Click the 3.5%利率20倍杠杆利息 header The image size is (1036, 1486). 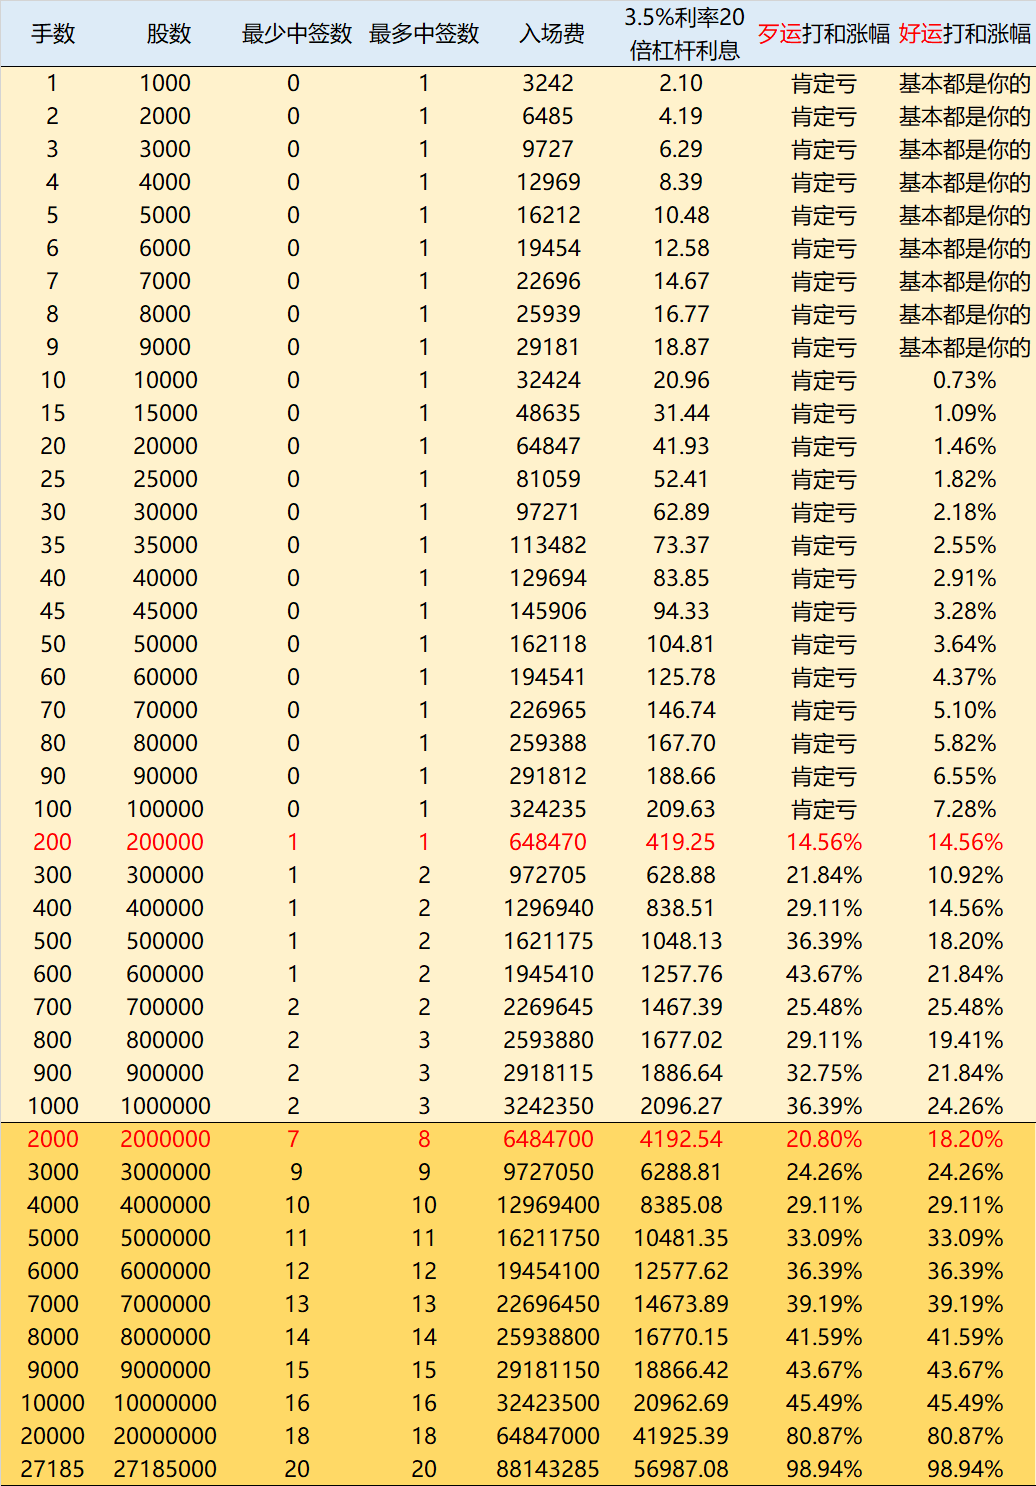[x=684, y=34]
